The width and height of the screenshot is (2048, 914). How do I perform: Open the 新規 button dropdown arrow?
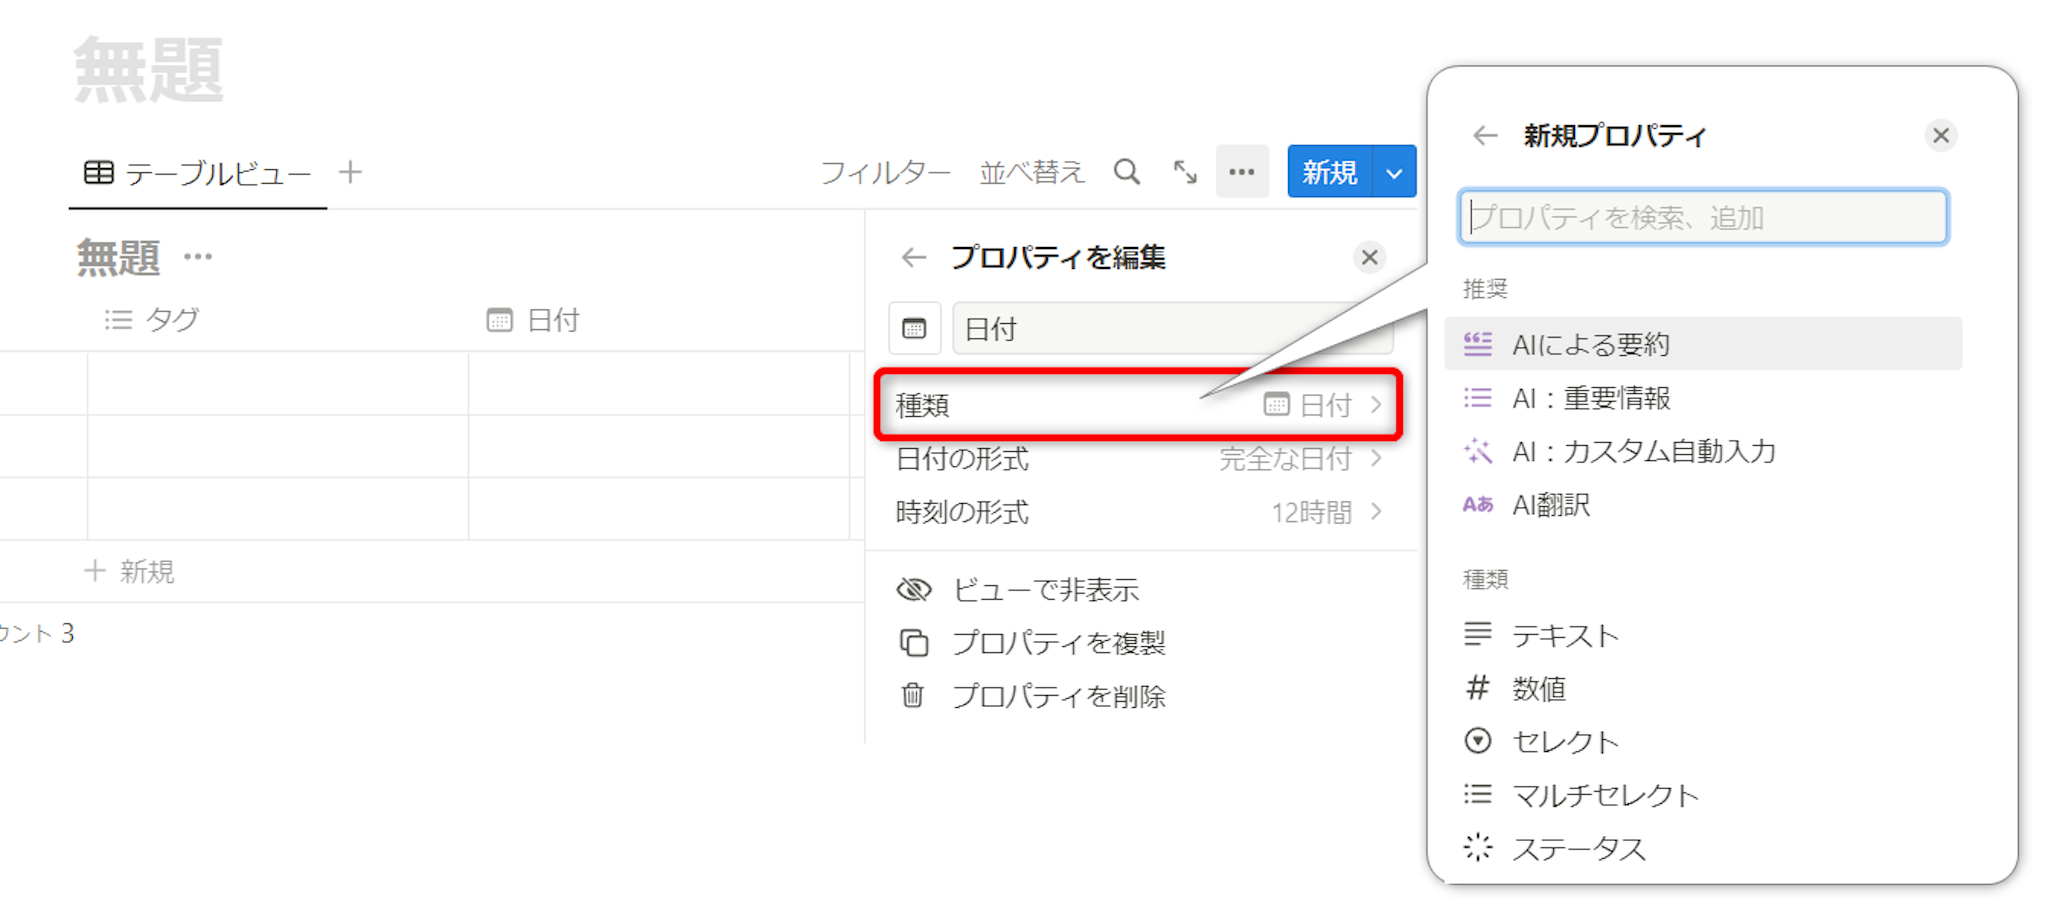(x=1394, y=173)
